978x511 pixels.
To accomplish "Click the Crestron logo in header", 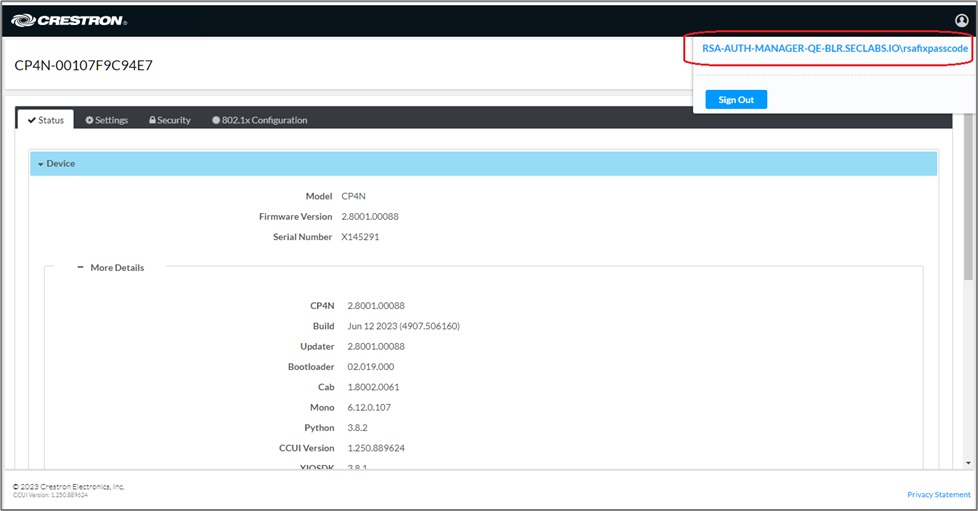I will (x=68, y=20).
